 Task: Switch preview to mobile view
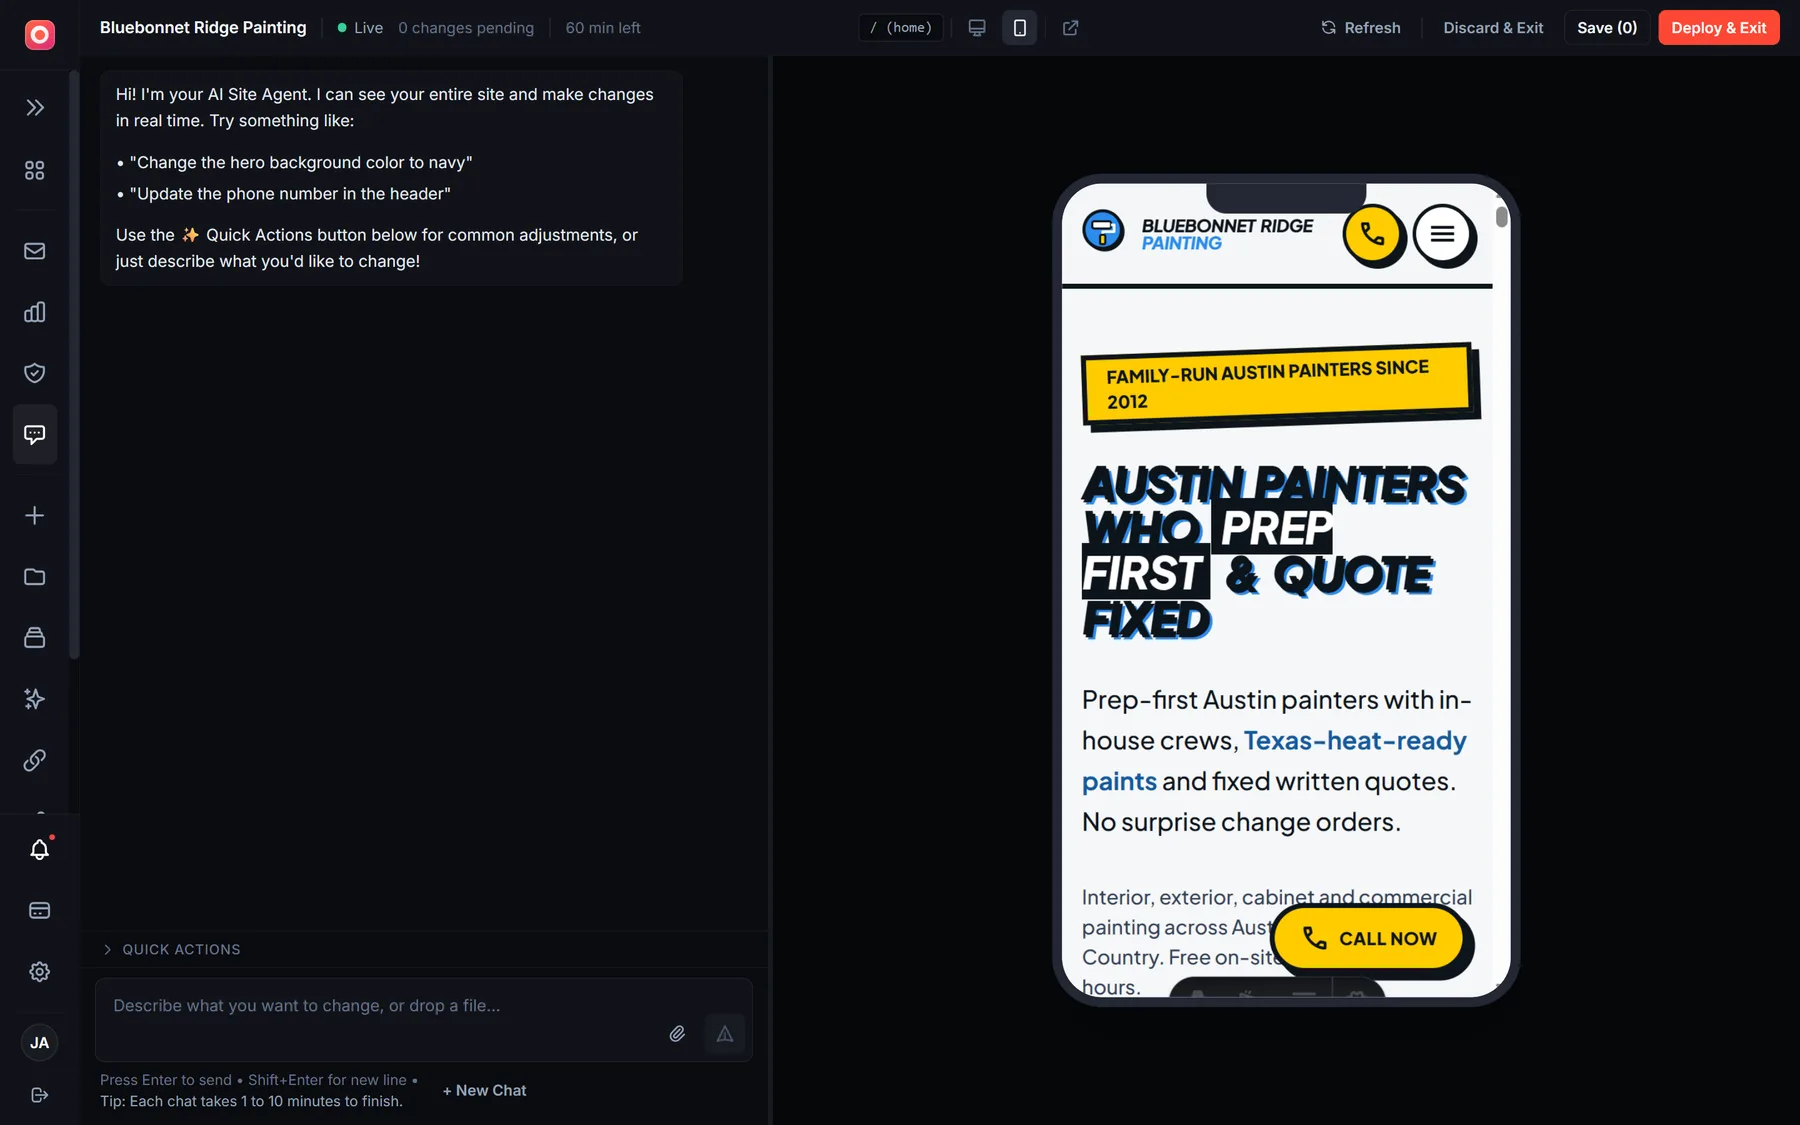click(1020, 28)
